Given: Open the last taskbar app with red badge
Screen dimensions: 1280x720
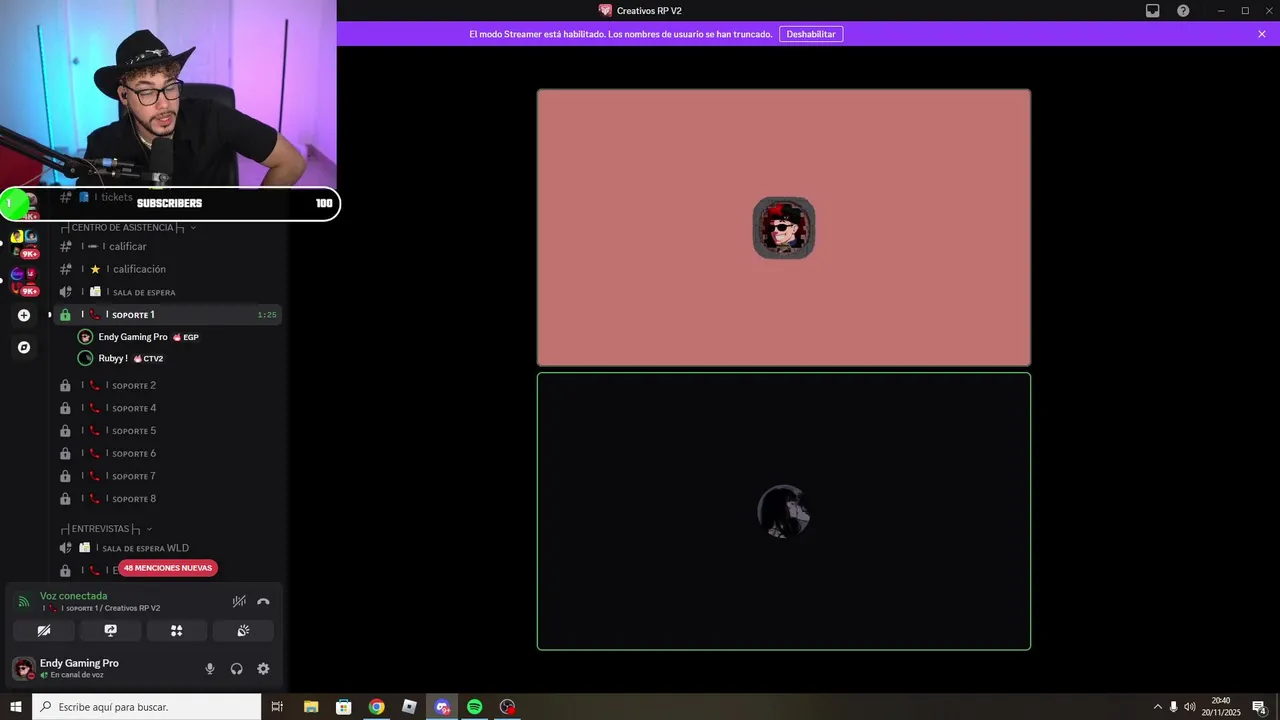Looking at the screenshot, I should 508,707.
